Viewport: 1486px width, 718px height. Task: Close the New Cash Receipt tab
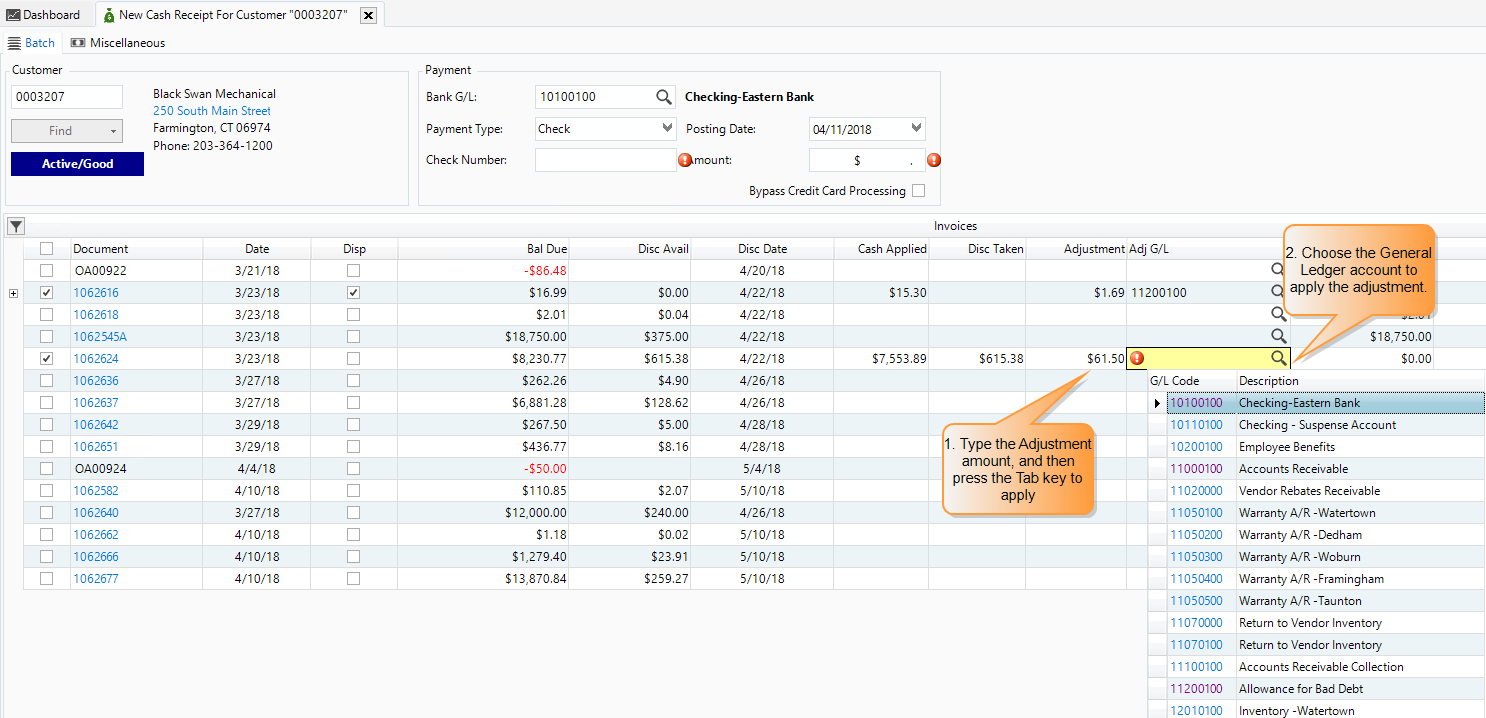368,15
